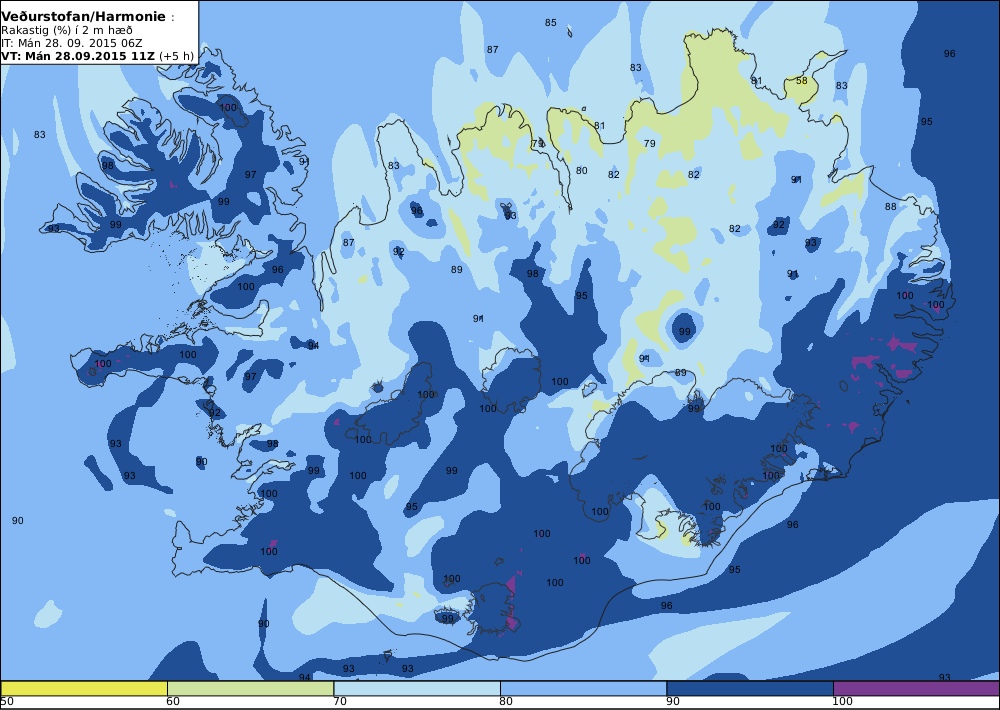
Task: Click the dark blue 90–100 legend block
Action: point(749,688)
